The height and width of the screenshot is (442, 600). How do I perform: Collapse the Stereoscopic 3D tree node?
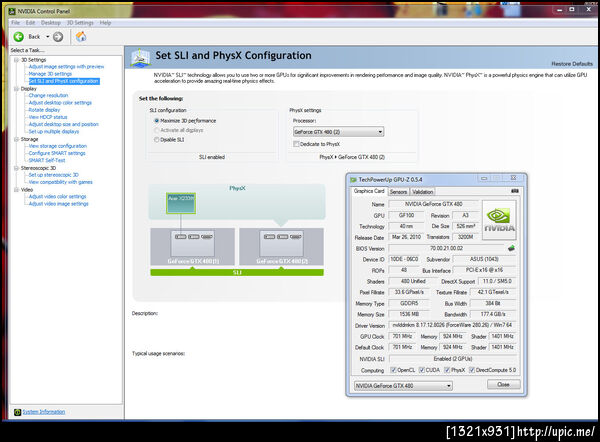pyautogui.click(x=16, y=168)
